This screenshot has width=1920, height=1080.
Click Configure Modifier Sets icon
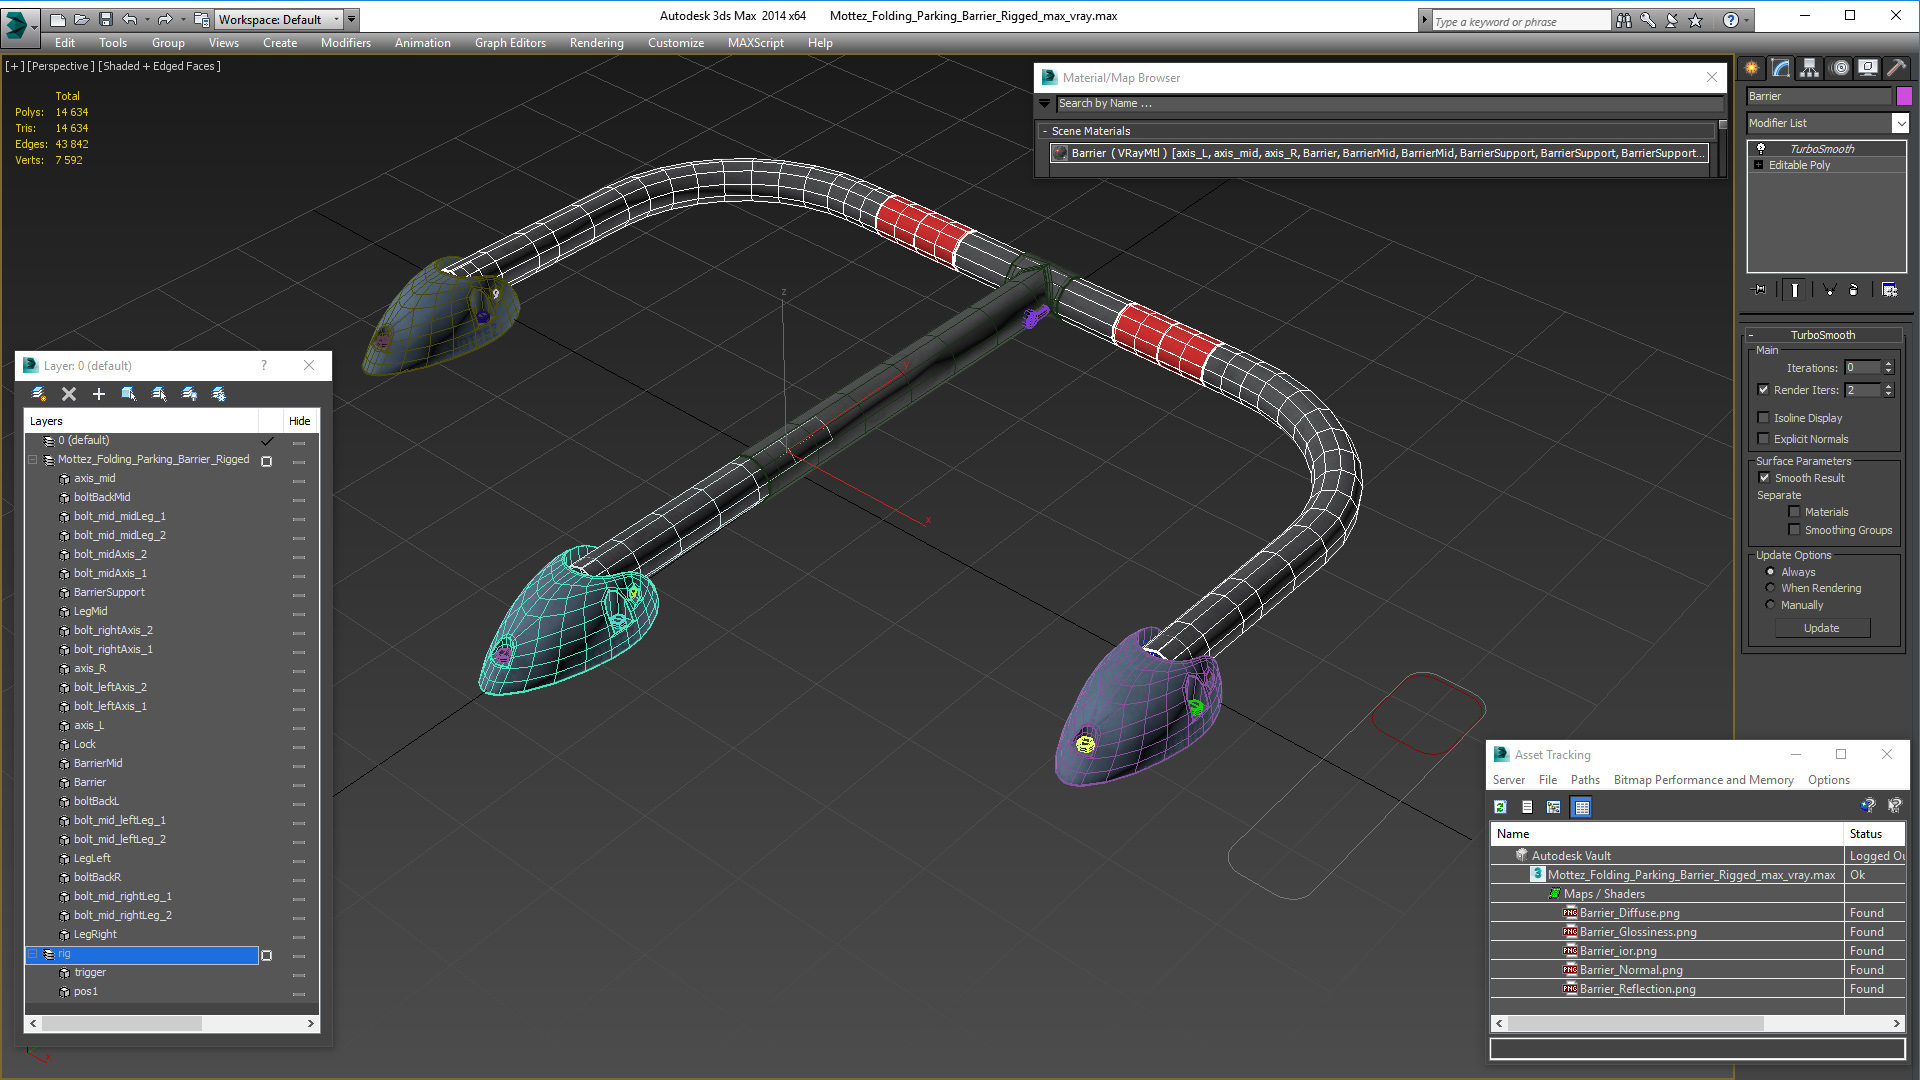coord(1890,290)
